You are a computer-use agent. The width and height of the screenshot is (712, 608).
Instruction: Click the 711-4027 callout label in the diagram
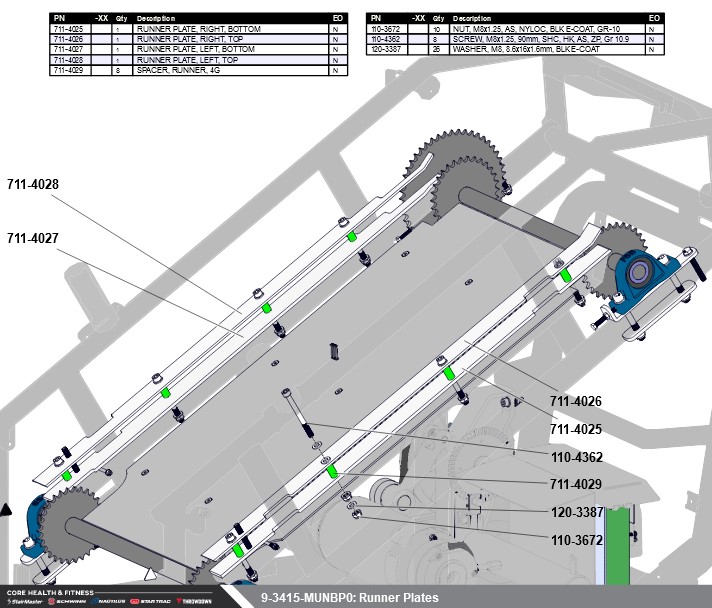33,239
